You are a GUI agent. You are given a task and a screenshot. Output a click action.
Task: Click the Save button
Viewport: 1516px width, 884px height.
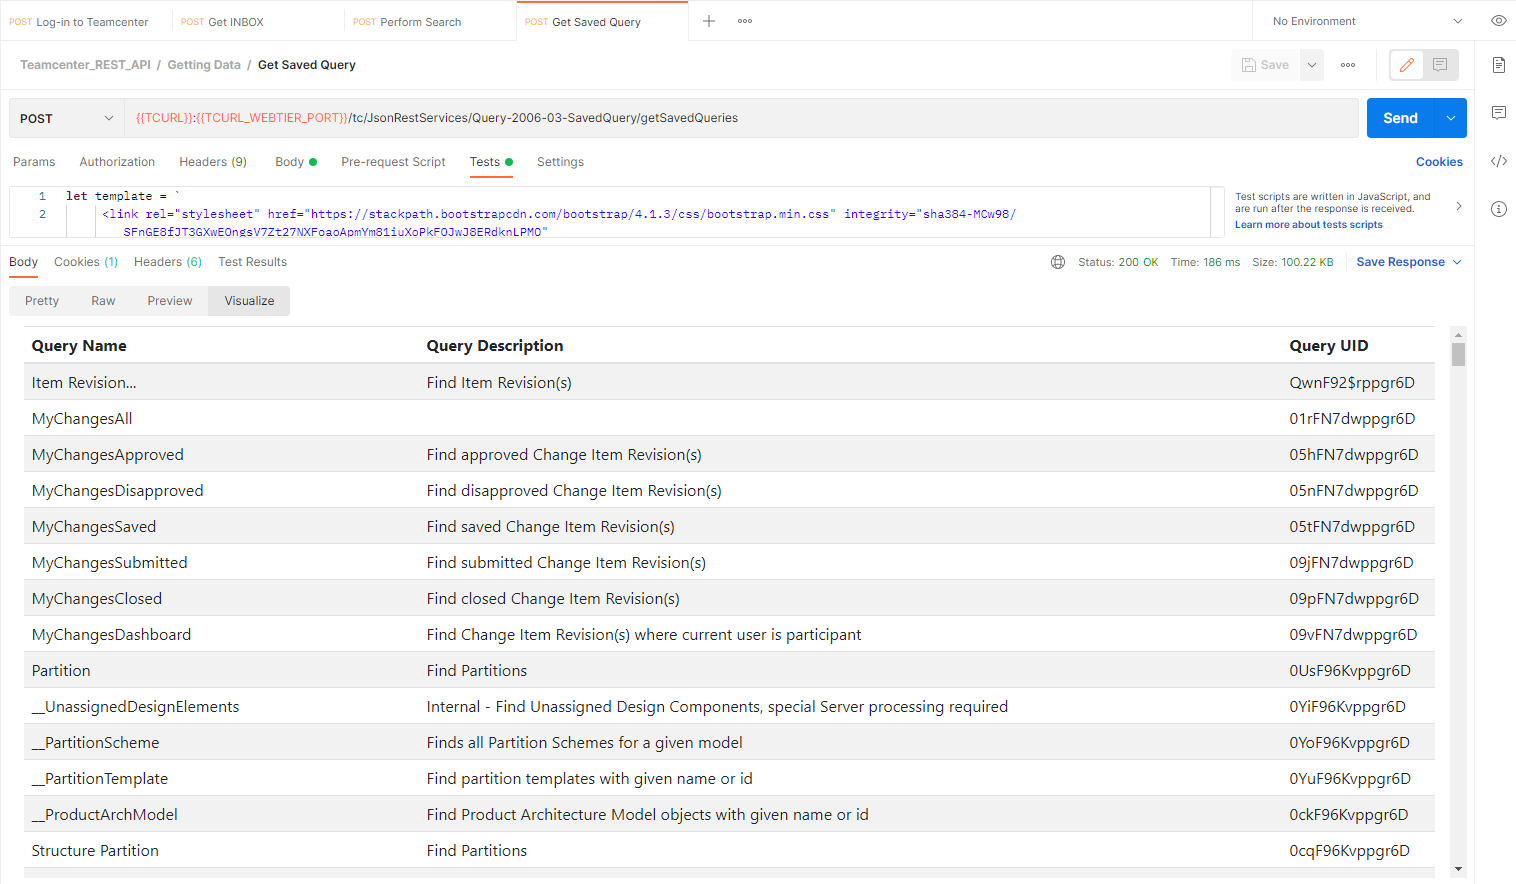(x=1265, y=65)
